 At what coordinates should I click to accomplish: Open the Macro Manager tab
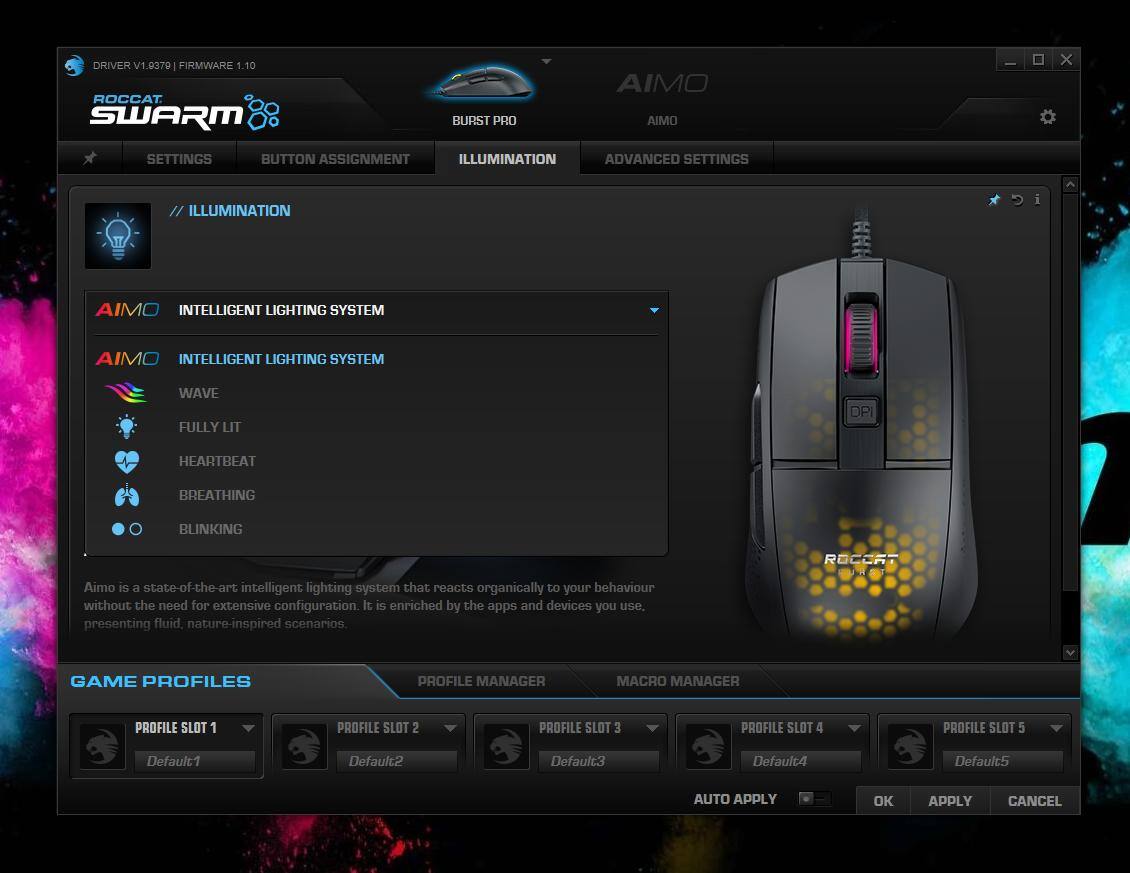coord(677,681)
